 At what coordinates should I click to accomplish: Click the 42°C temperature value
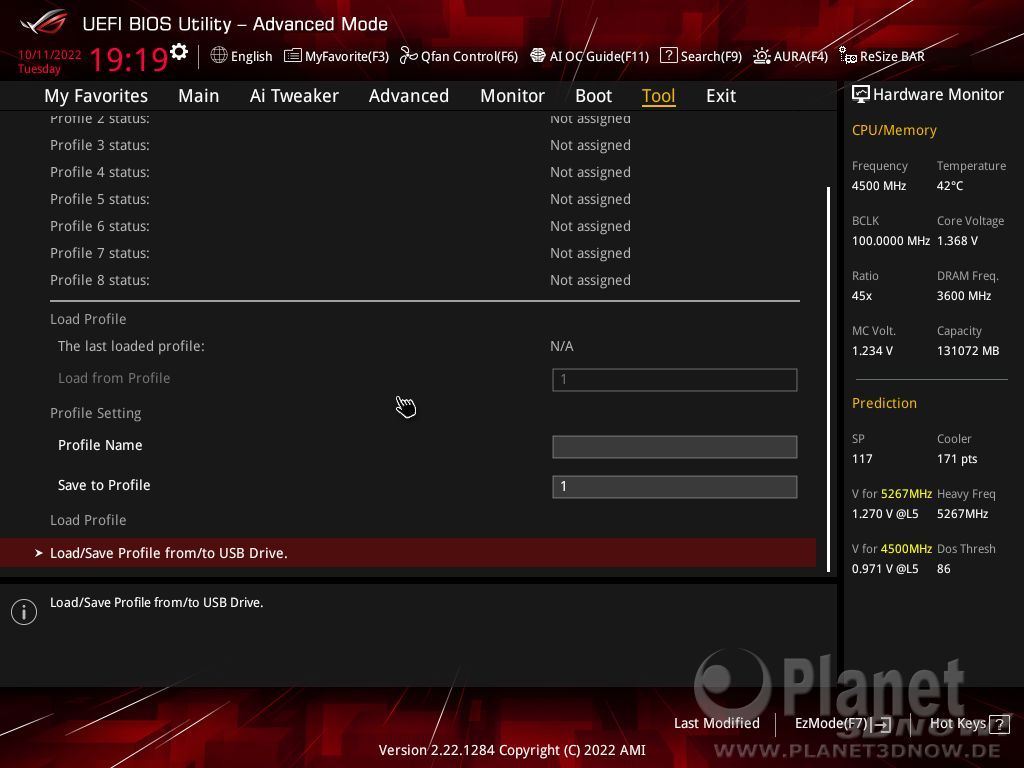tap(950, 186)
